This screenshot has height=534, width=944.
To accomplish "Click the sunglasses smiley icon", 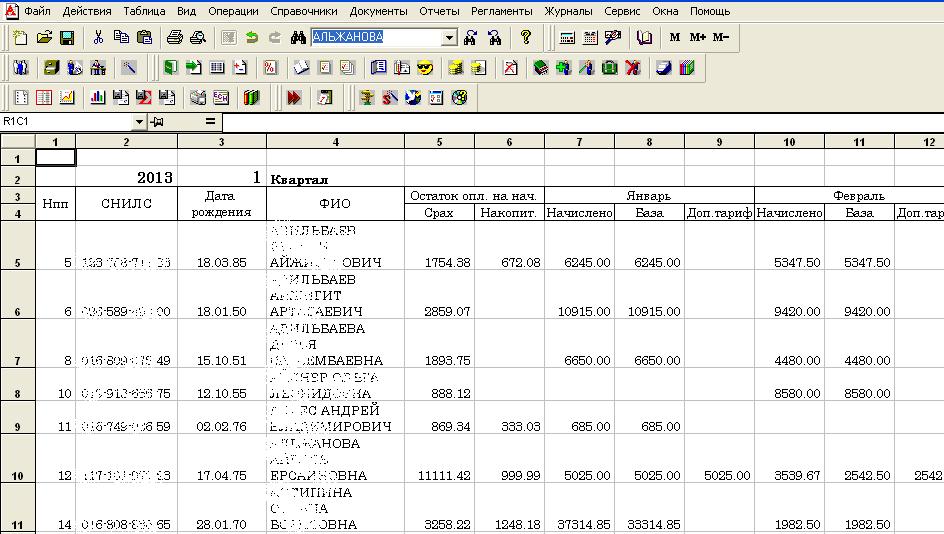I will tap(425, 67).
